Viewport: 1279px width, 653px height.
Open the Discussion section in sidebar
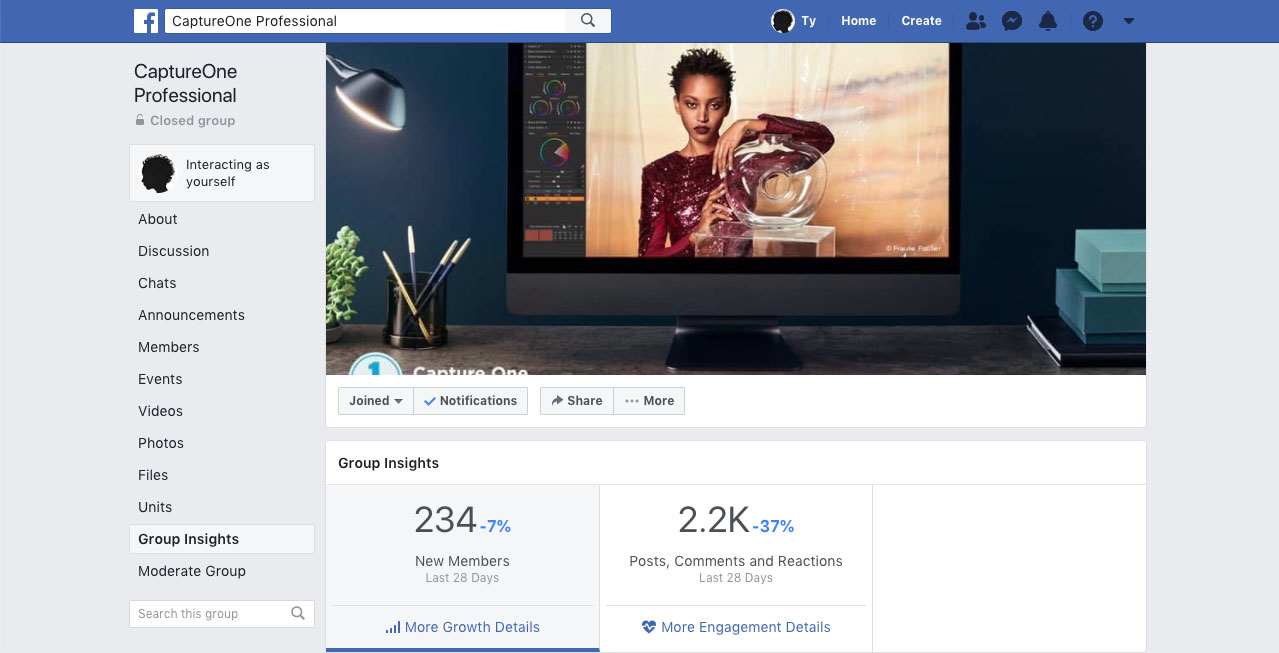(174, 251)
